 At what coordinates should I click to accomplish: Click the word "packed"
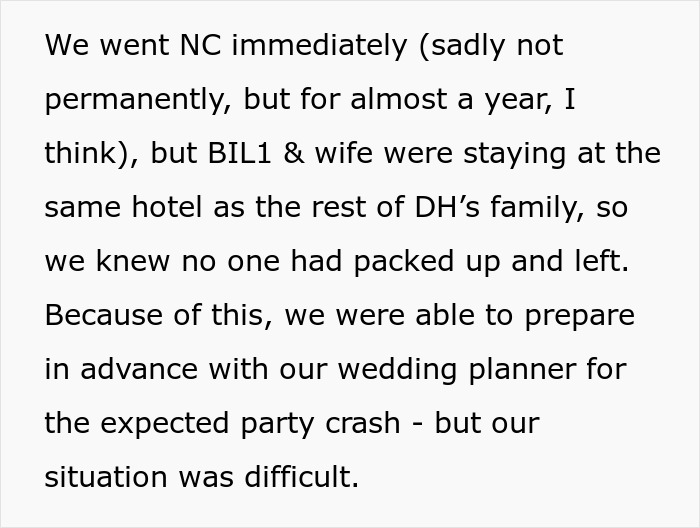[x=404, y=262]
